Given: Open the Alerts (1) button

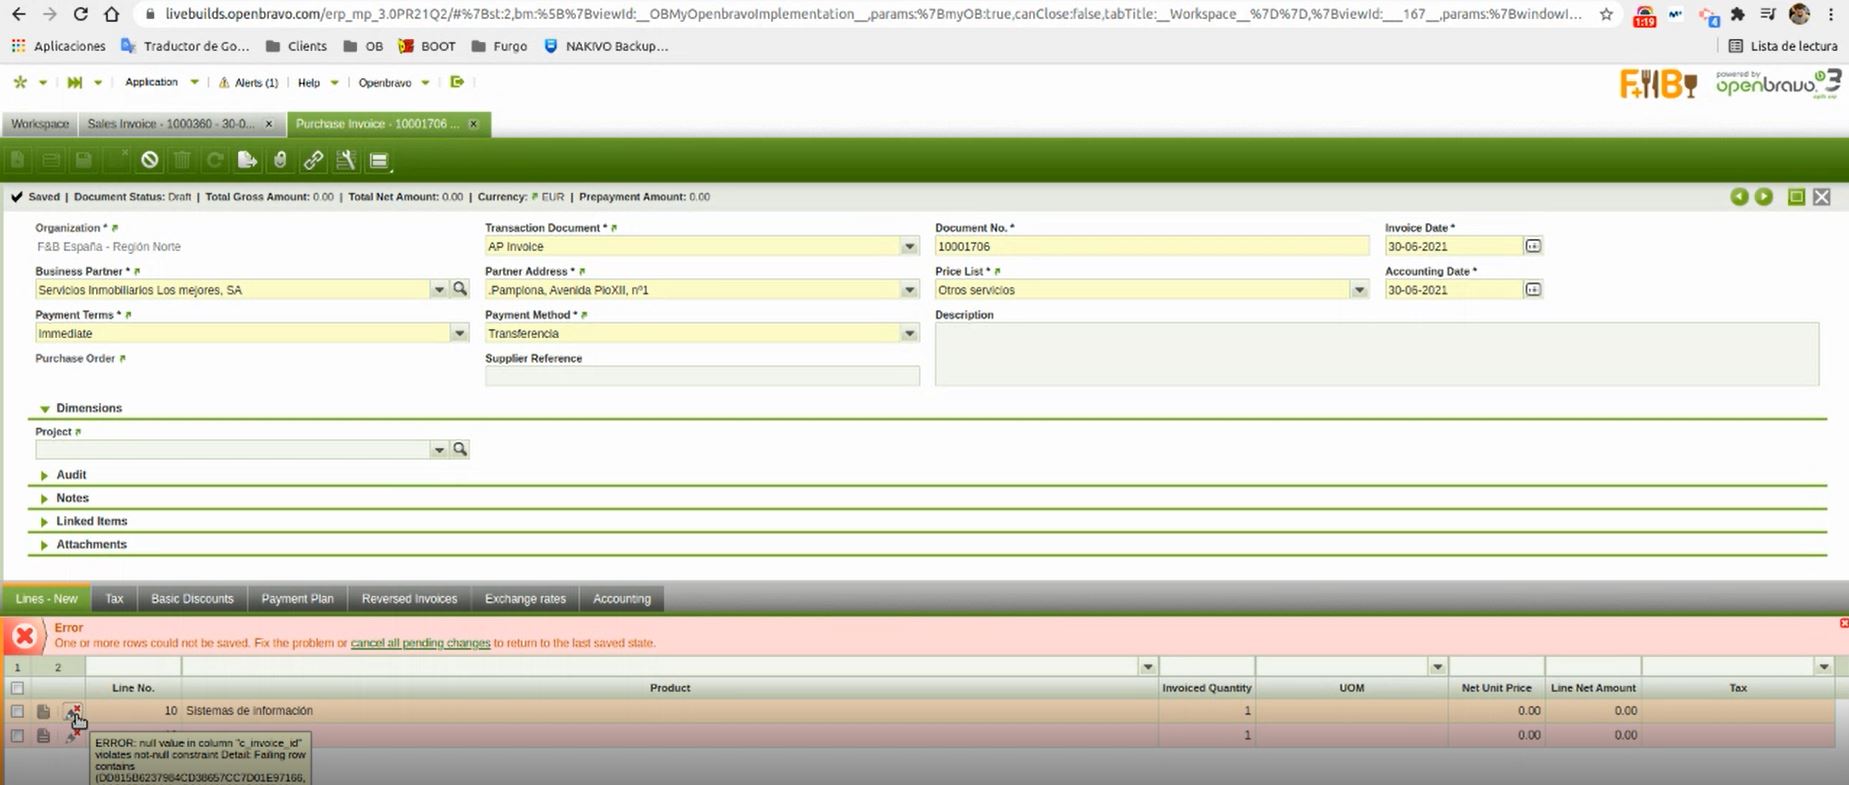Looking at the screenshot, I should point(249,83).
